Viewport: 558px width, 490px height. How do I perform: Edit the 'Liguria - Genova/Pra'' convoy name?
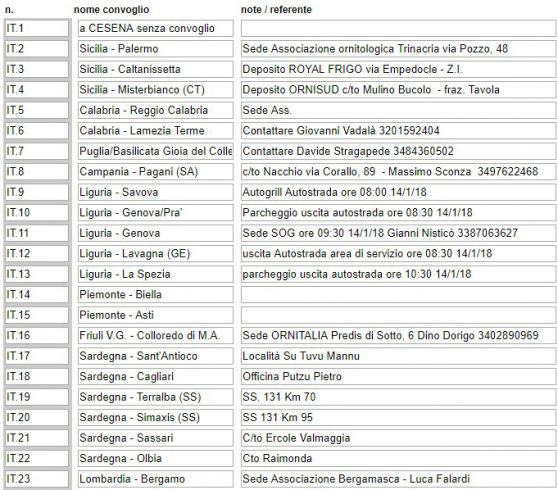156,212
